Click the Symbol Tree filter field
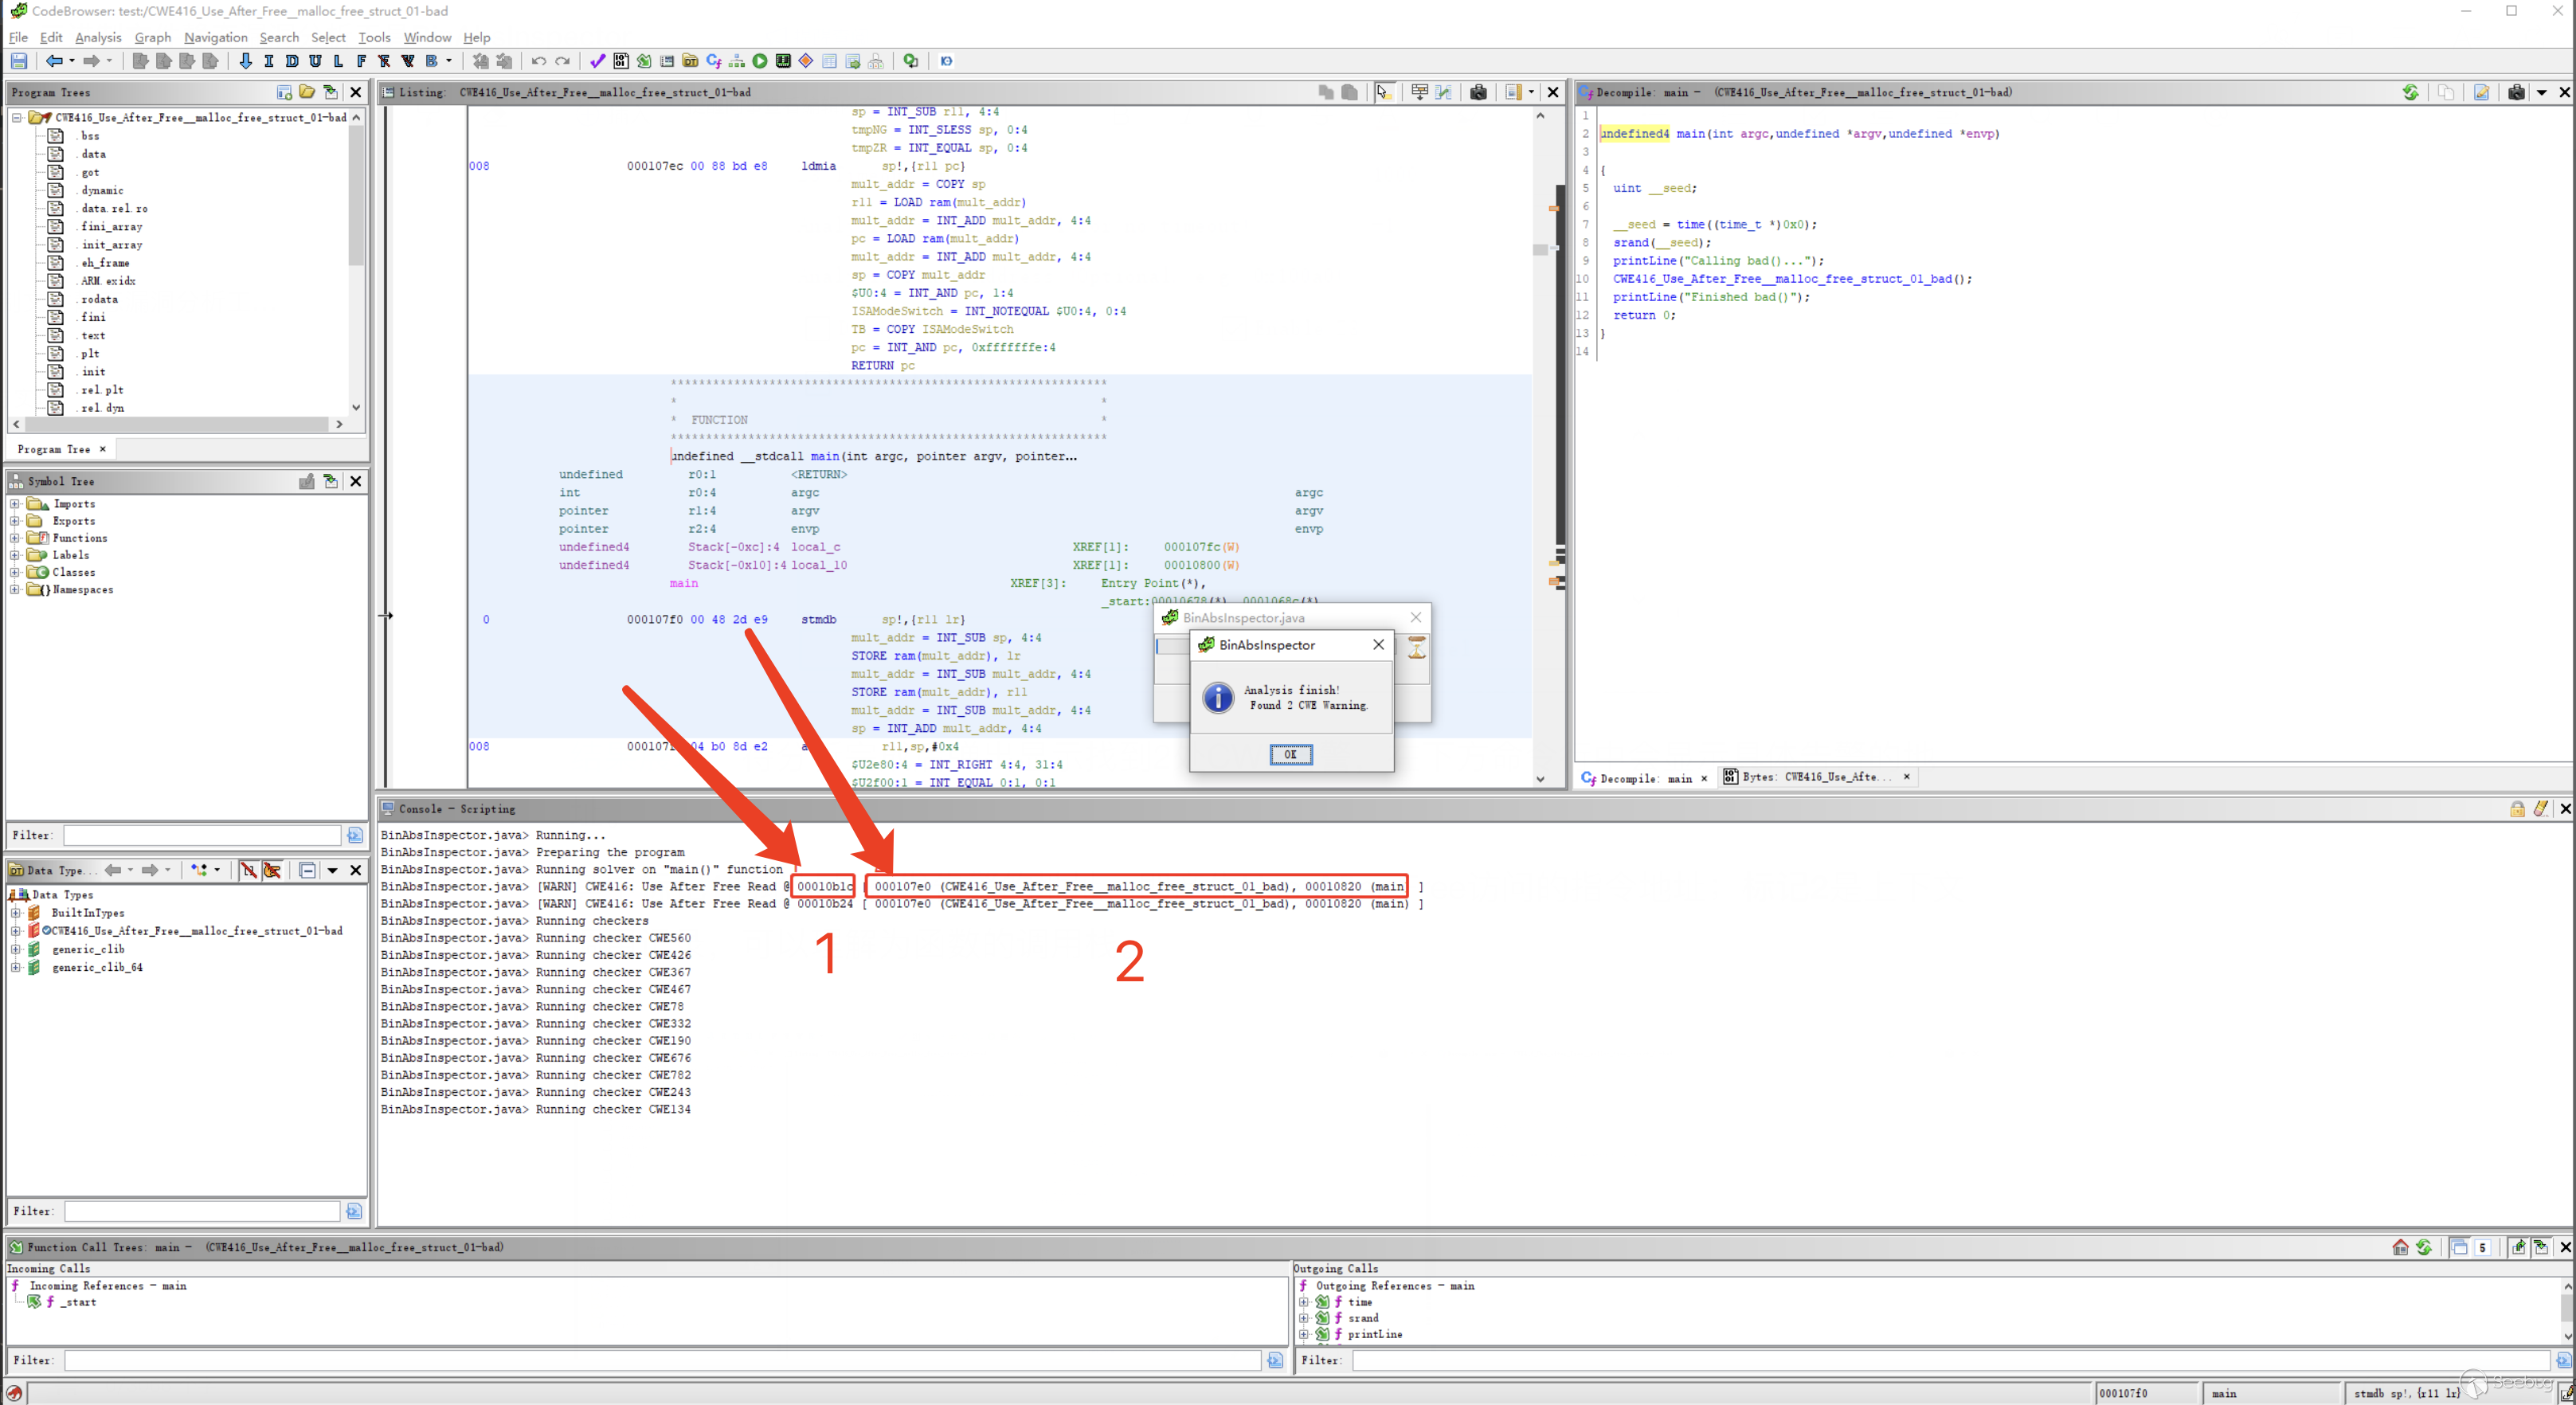This screenshot has height=1405, width=2576. tap(202, 835)
